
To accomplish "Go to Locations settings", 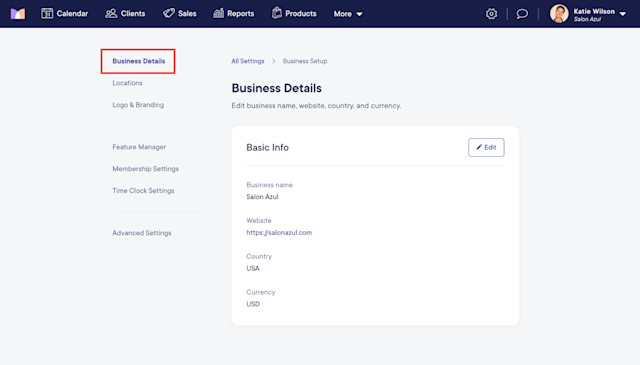I will pyautogui.click(x=127, y=83).
